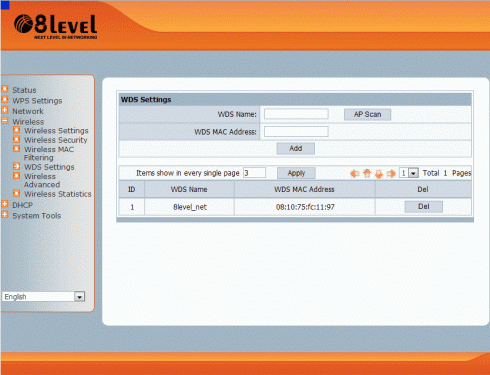Open the English language dropdown

(x=43, y=297)
